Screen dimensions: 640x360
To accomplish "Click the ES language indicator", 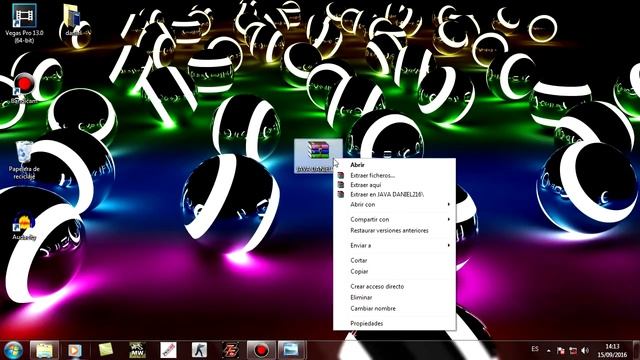I will 535,349.
